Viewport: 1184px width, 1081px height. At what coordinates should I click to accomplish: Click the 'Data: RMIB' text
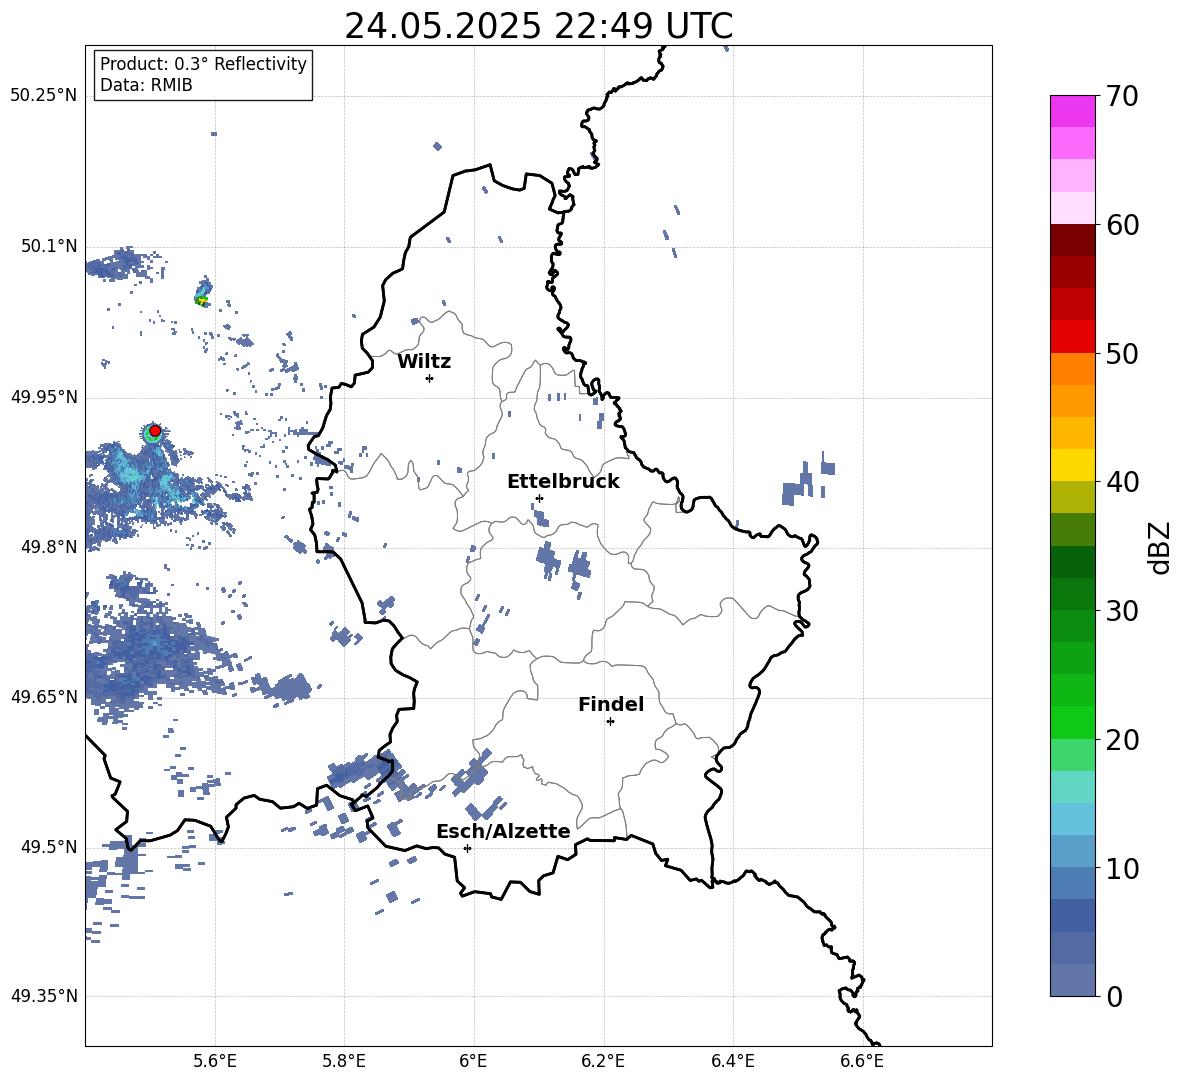[x=146, y=85]
